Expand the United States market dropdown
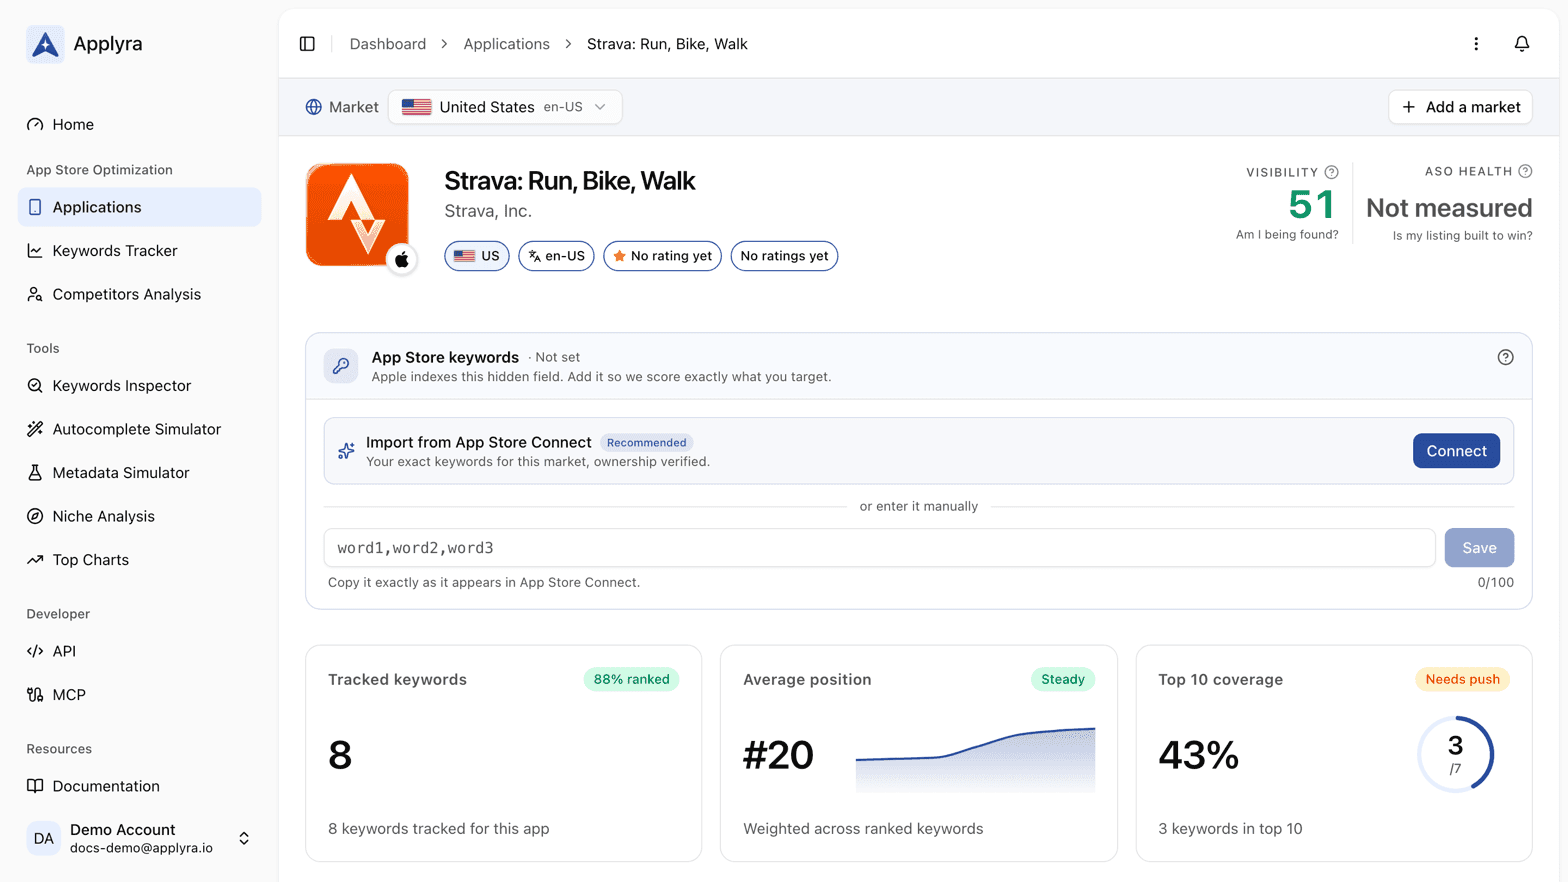The width and height of the screenshot is (1568, 882). pyautogui.click(x=505, y=107)
